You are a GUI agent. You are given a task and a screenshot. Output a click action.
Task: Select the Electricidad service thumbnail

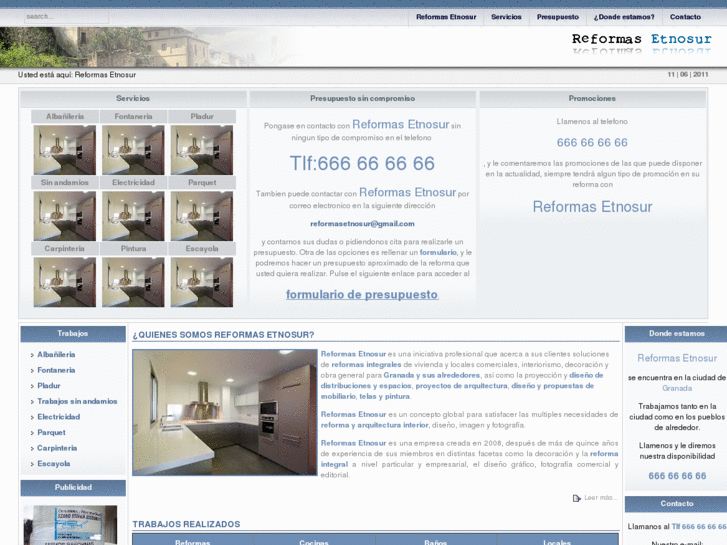coord(133,216)
